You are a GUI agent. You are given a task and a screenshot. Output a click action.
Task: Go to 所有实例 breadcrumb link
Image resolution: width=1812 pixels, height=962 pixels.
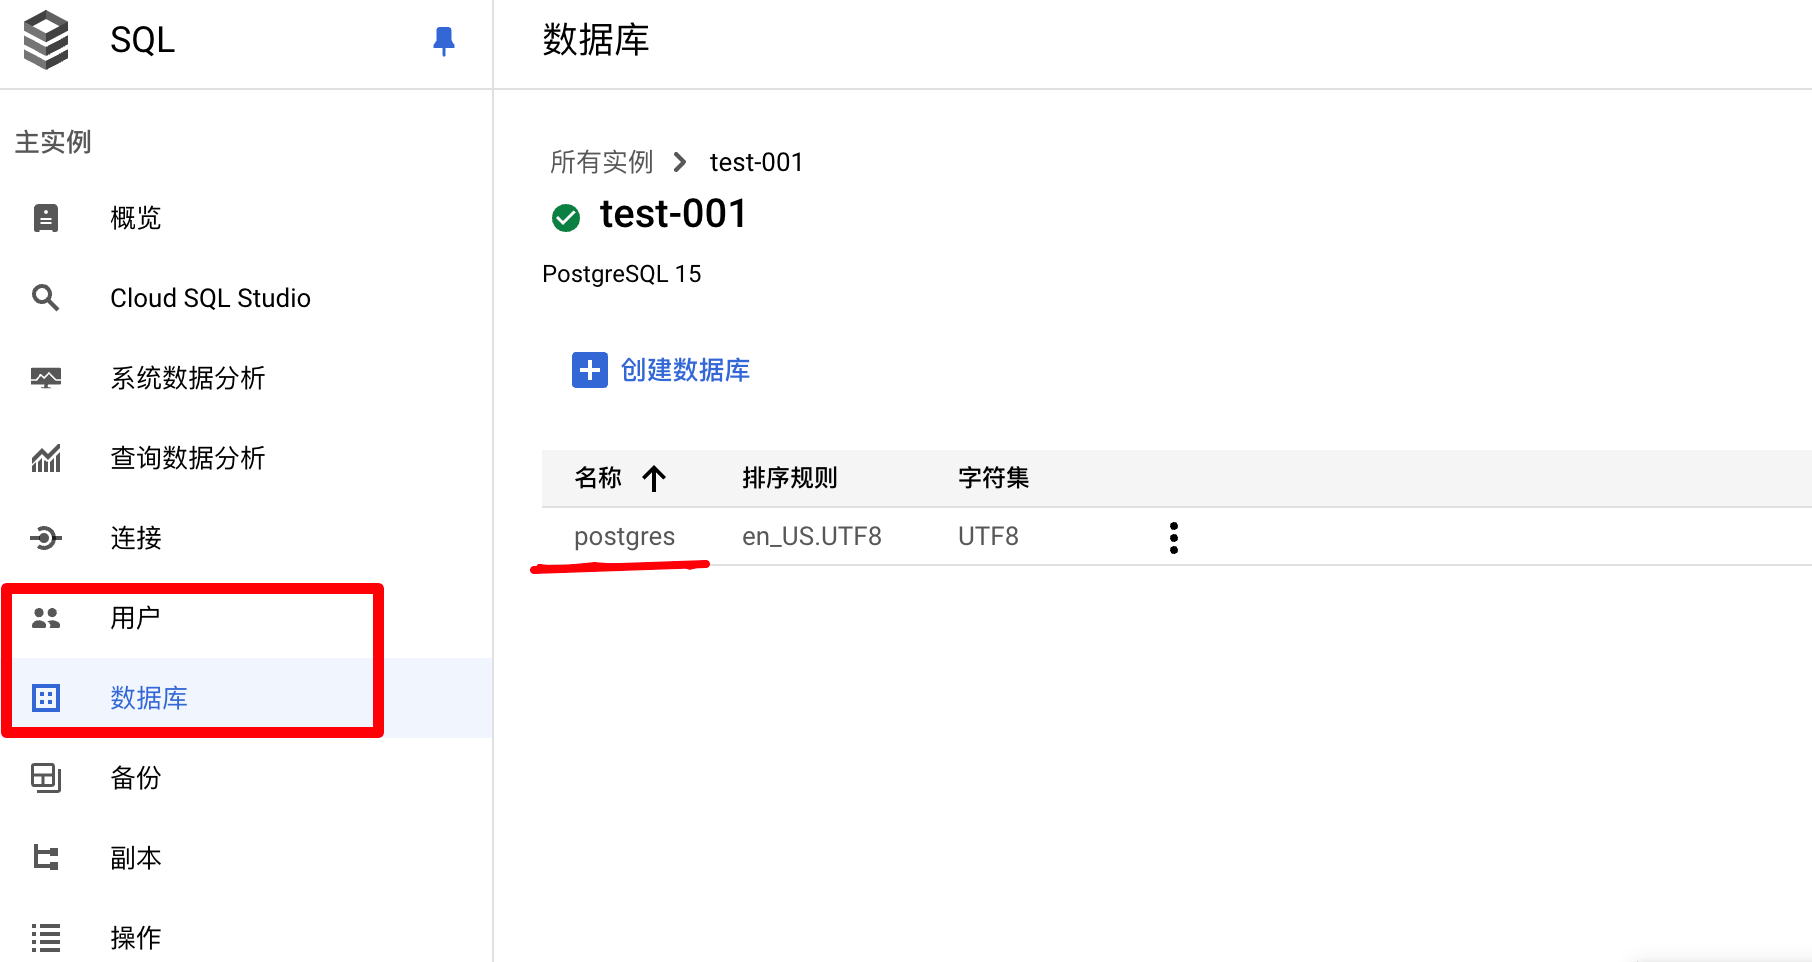(601, 162)
